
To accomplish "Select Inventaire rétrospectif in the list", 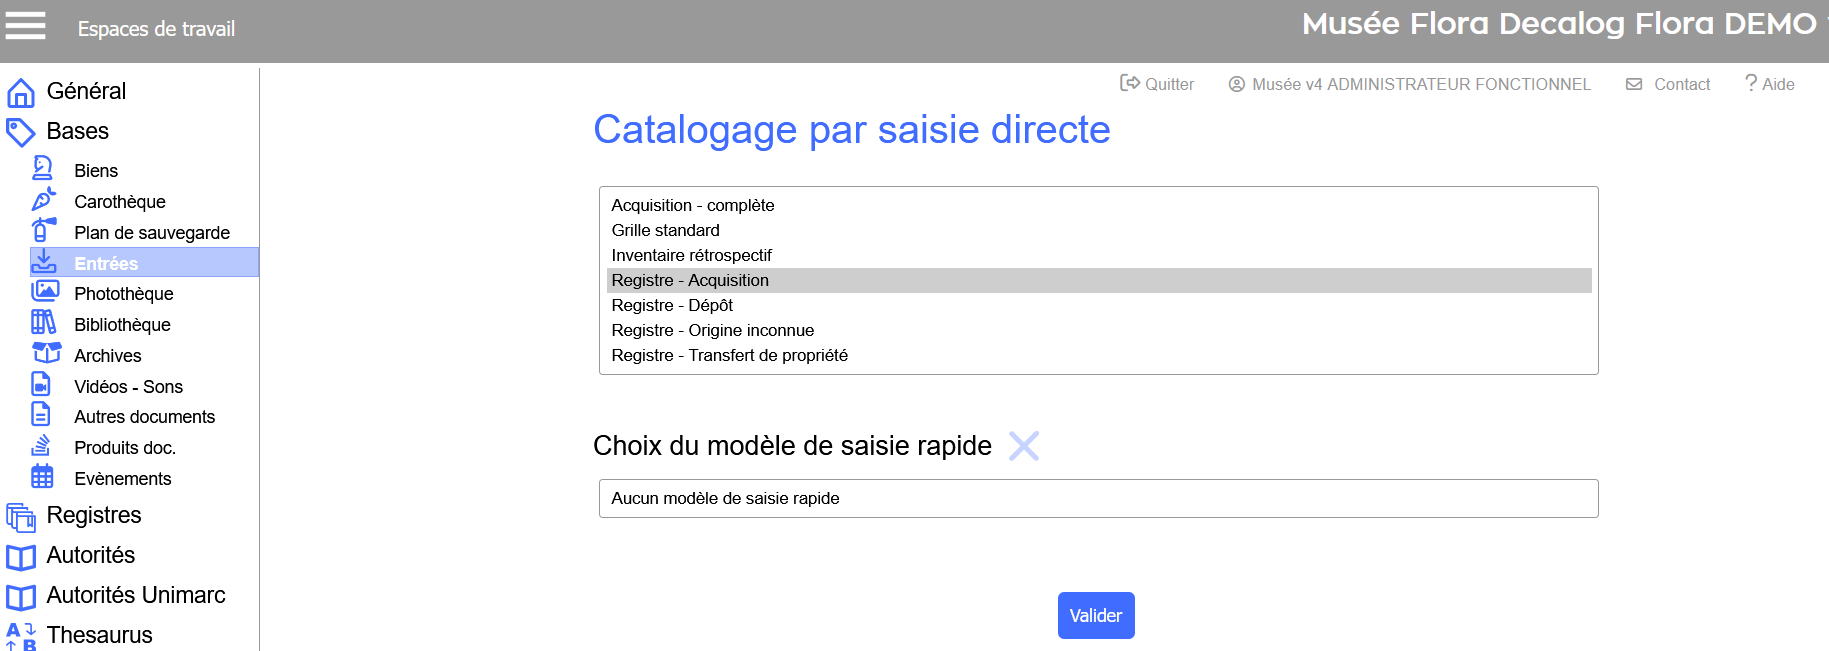I will click(692, 255).
